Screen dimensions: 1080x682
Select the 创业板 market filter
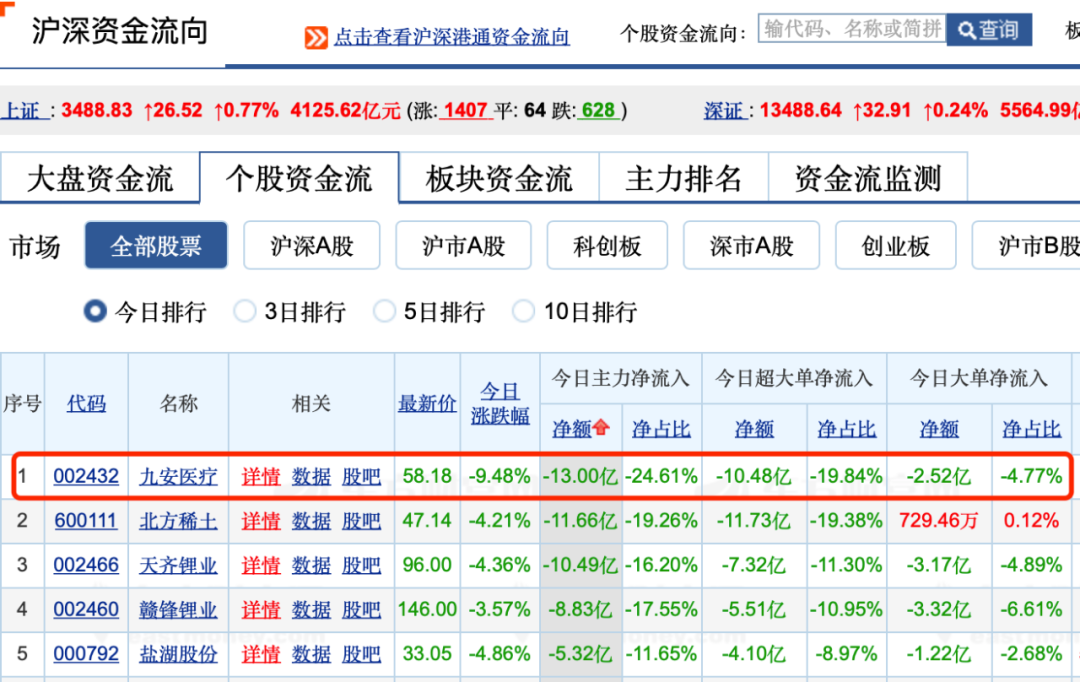[x=895, y=245]
